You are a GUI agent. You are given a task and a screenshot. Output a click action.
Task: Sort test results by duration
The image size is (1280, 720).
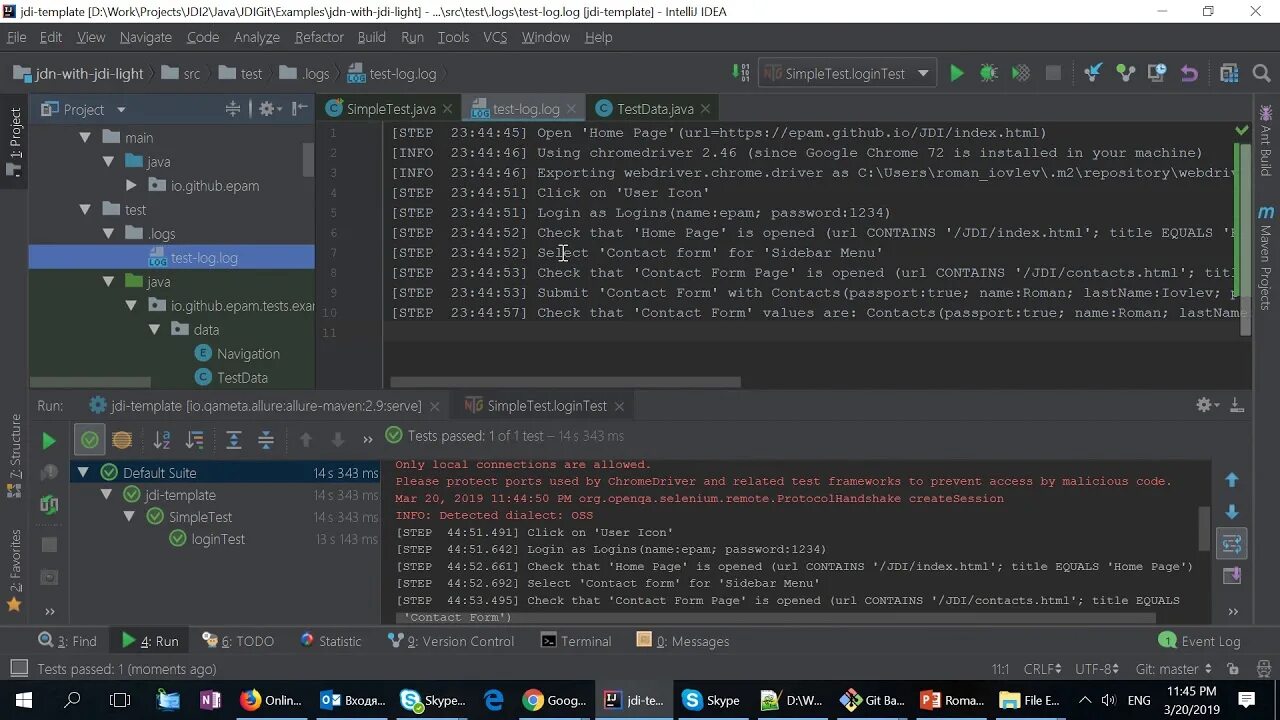click(x=194, y=439)
